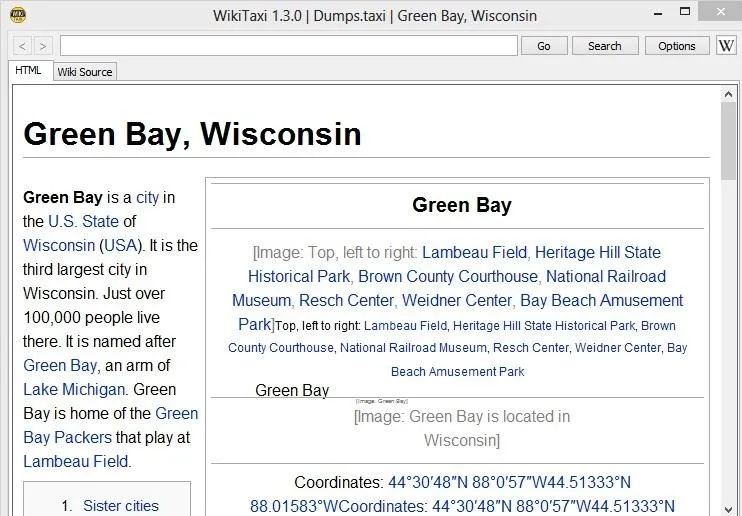Click the Search button
The image size is (742, 516).
(x=605, y=46)
